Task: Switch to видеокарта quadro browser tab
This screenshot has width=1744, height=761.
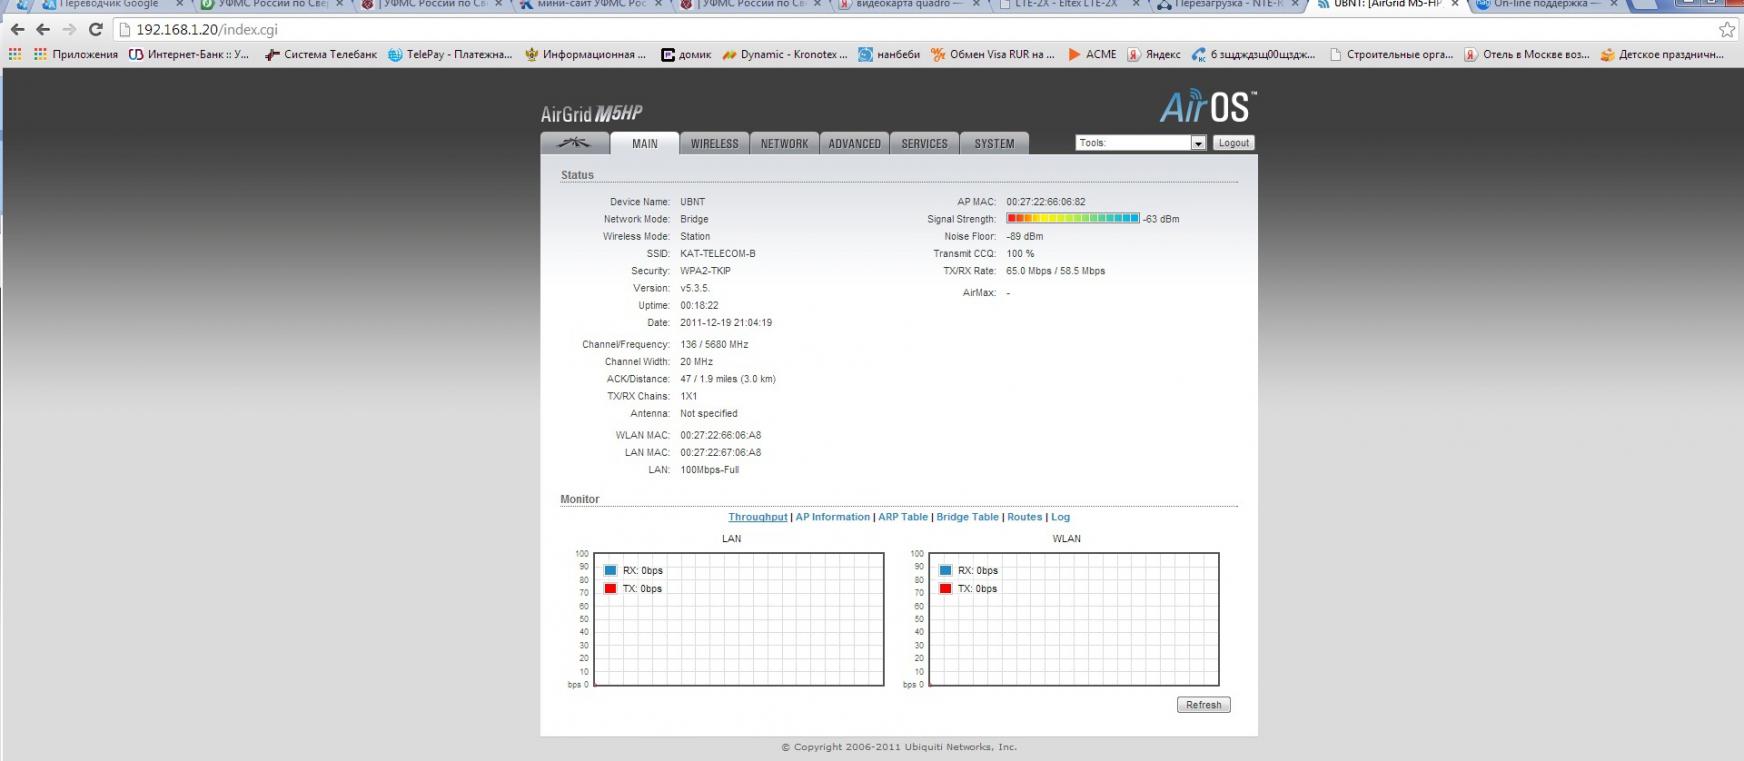Action: [910, 5]
